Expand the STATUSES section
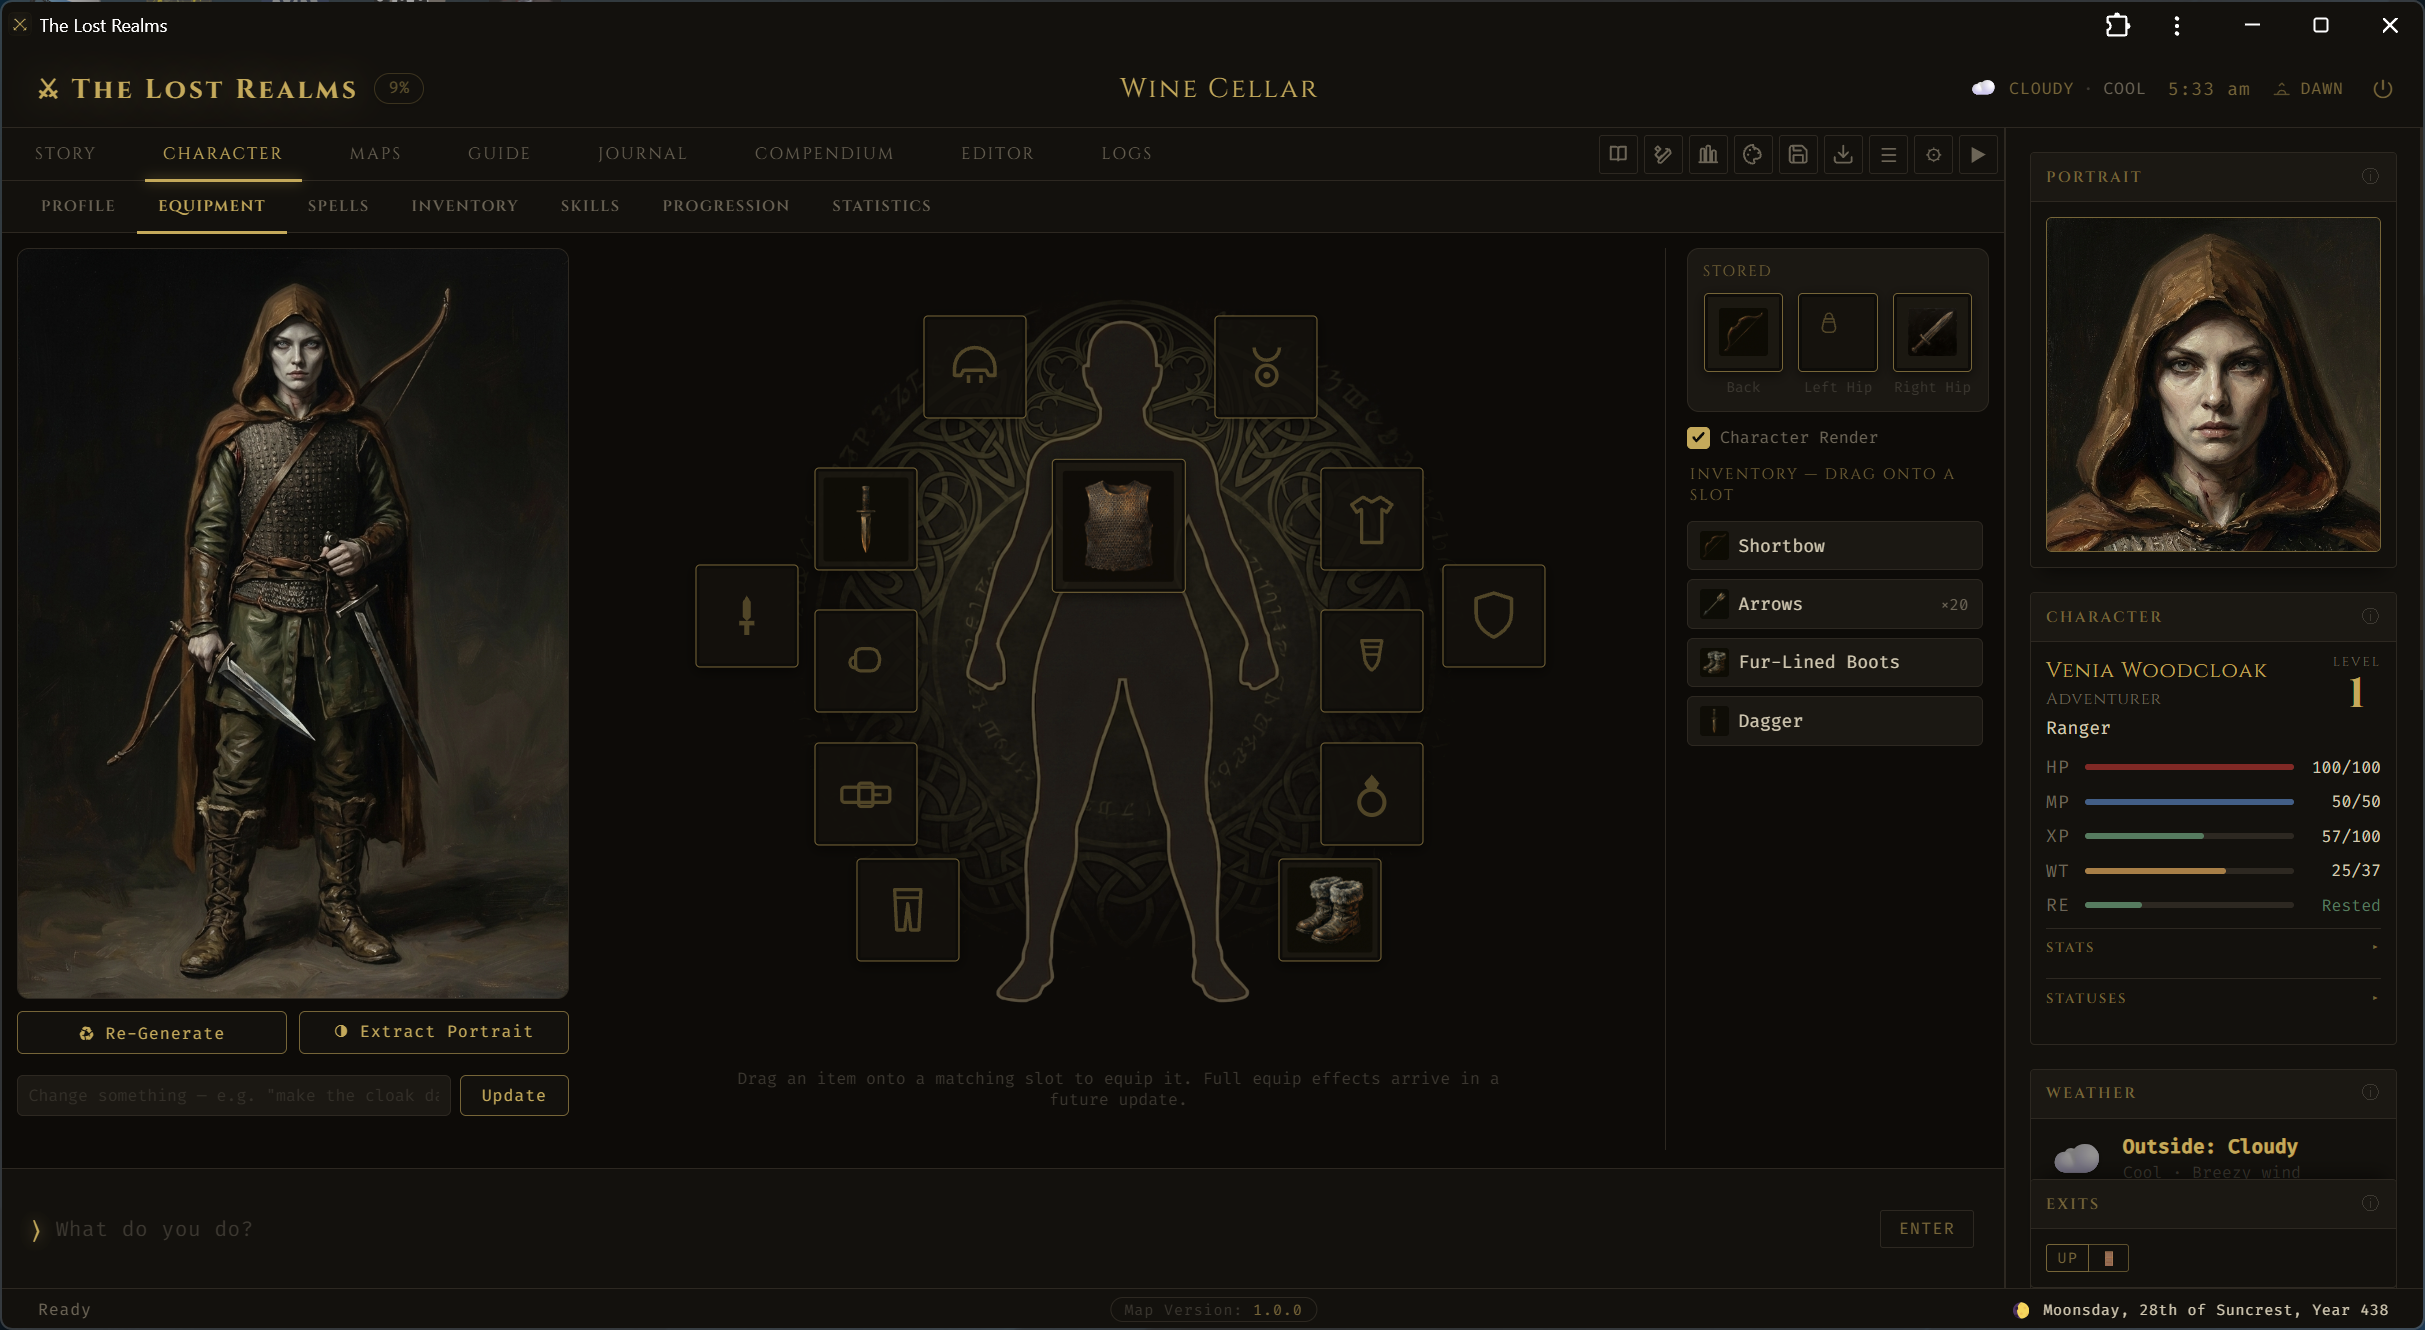This screenshot has height=1330, width=2425. pyautogui.click(x=2213, y=998)
